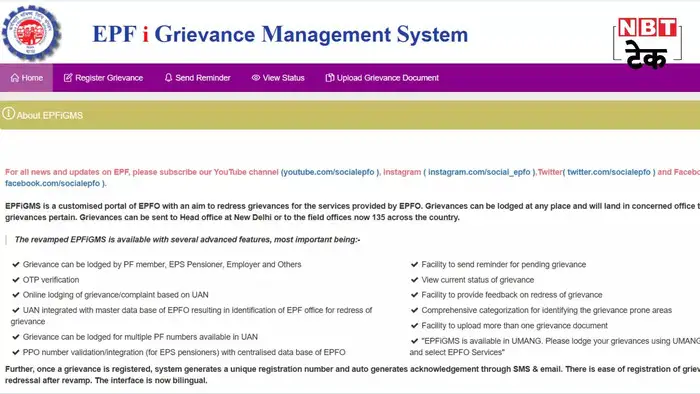Open the Upload Grievance Document menu item
700x394 pixels.
click(382, 78)
